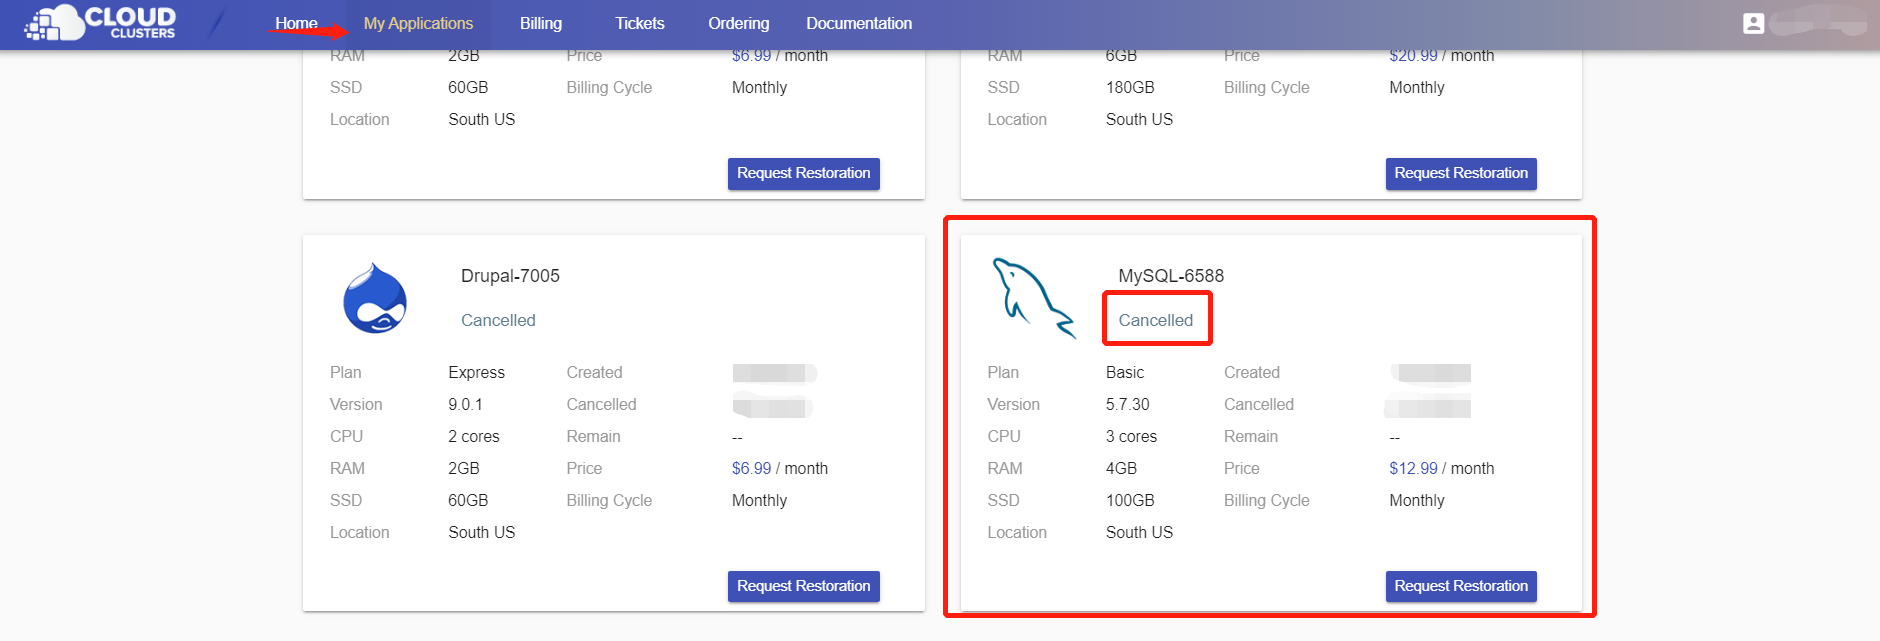The image size is (1880, 641).
Task: Open the Documentation menu
Action: coord(859,23)
